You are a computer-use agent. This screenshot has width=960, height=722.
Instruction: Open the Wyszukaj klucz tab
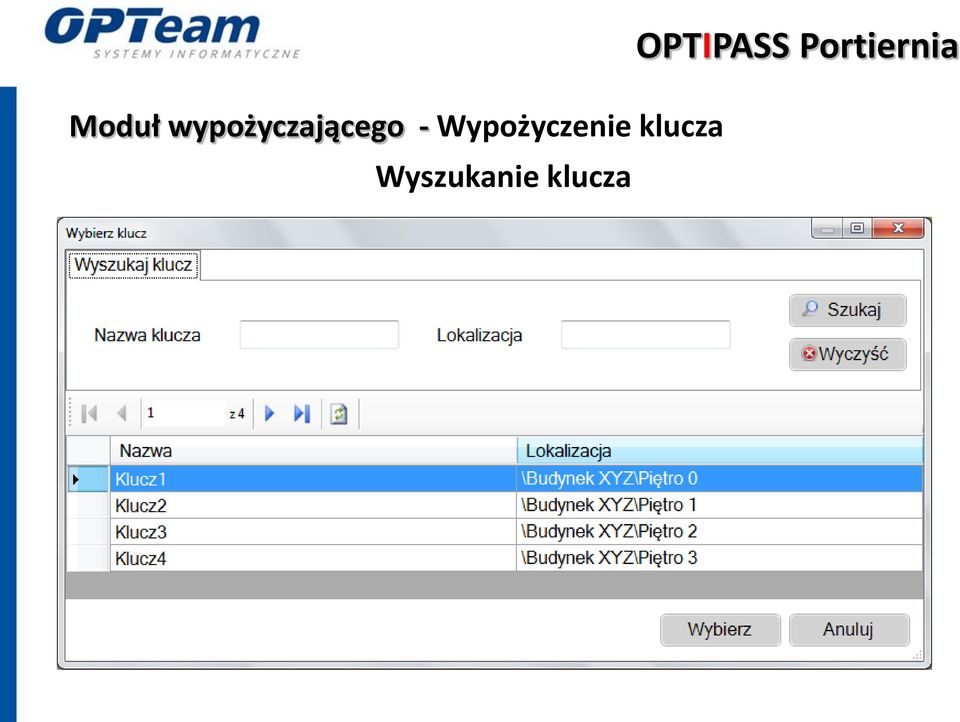click(x=133, y=265)
